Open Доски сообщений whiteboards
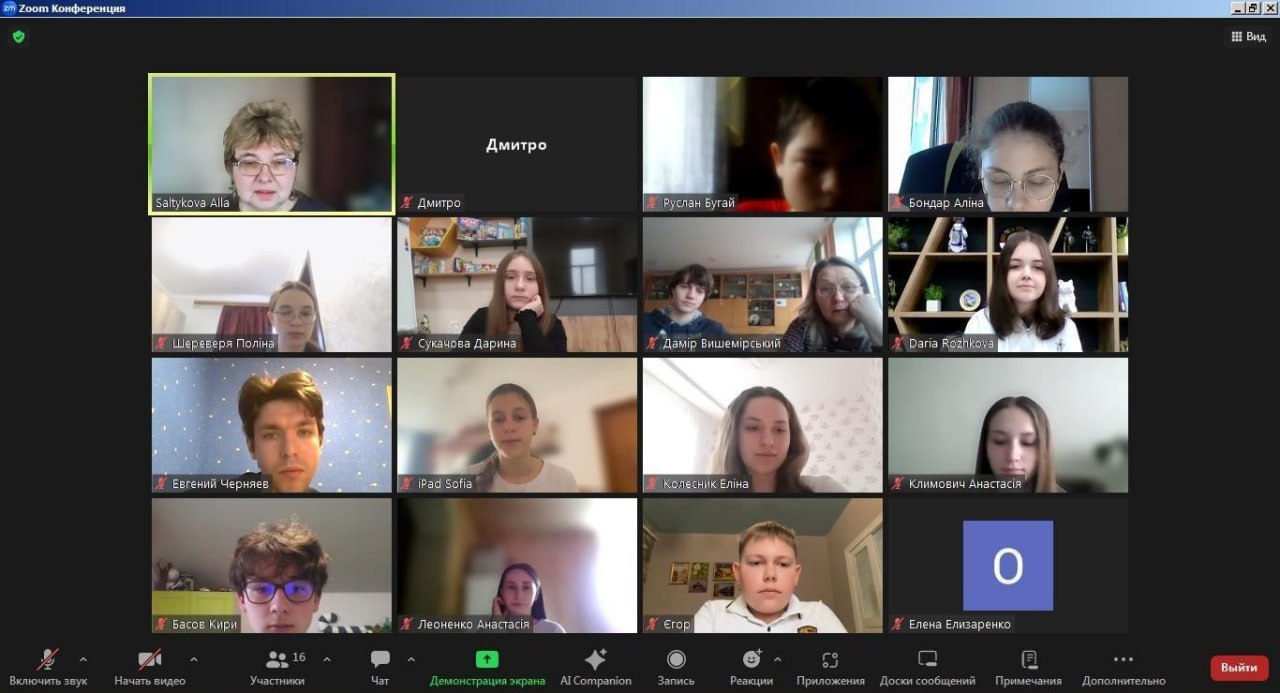 (x=927, y=667)
